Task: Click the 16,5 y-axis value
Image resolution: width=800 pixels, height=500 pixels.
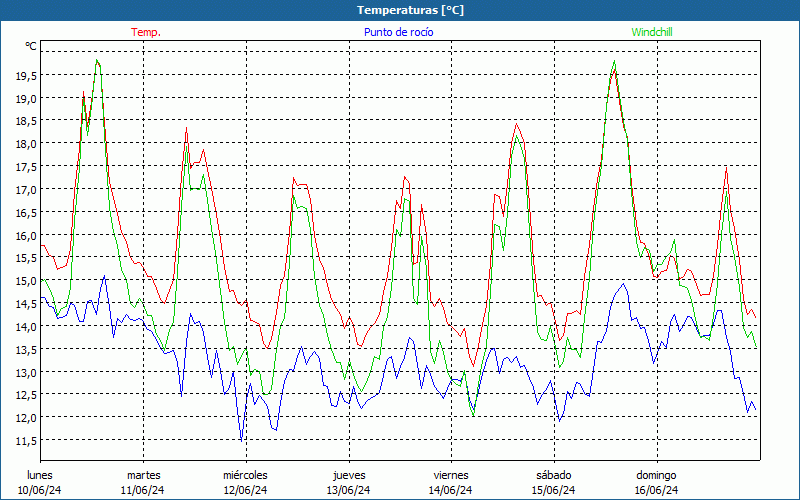Action: click(x=25, y=213)
